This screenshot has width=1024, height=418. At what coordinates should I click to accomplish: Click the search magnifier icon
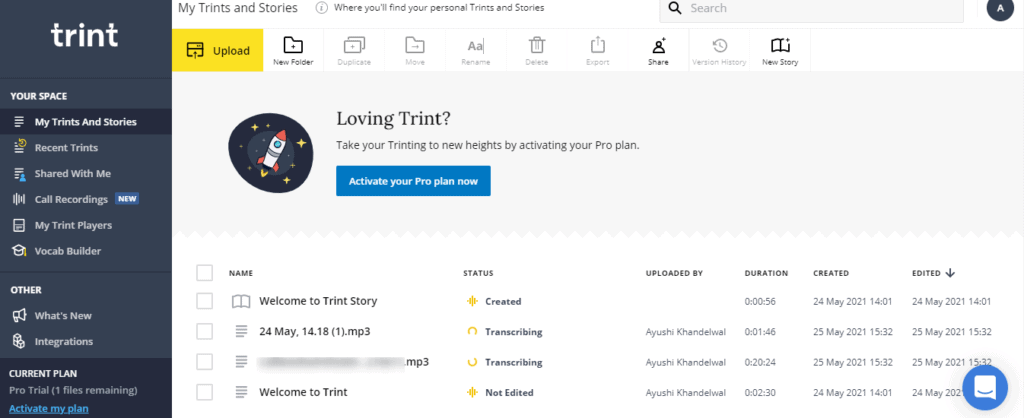pyautogui.click(x=677, y=8)
